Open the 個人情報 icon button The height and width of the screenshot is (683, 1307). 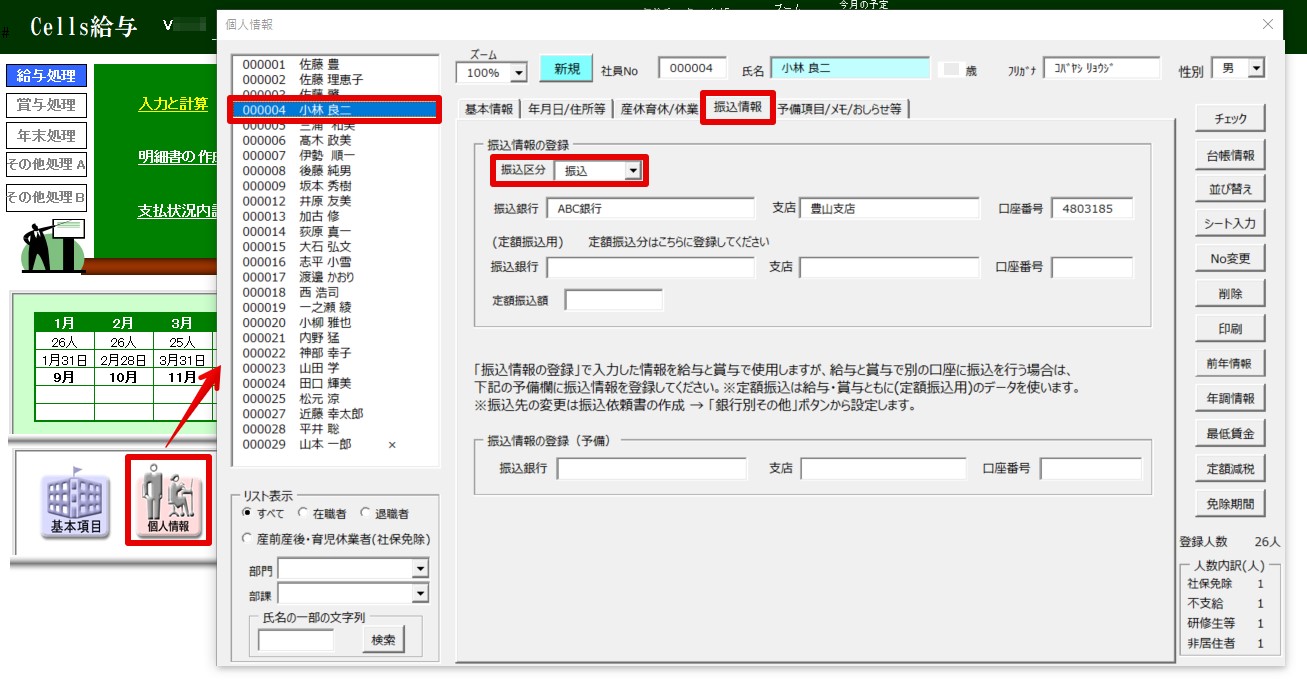point(168,500)
